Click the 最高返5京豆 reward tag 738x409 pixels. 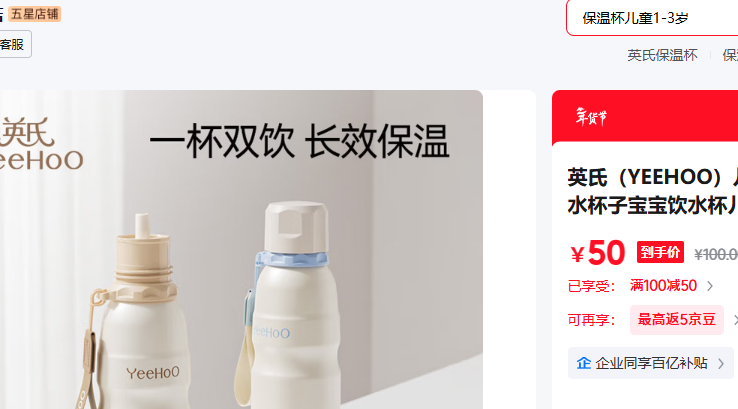[x=676, y=320]
